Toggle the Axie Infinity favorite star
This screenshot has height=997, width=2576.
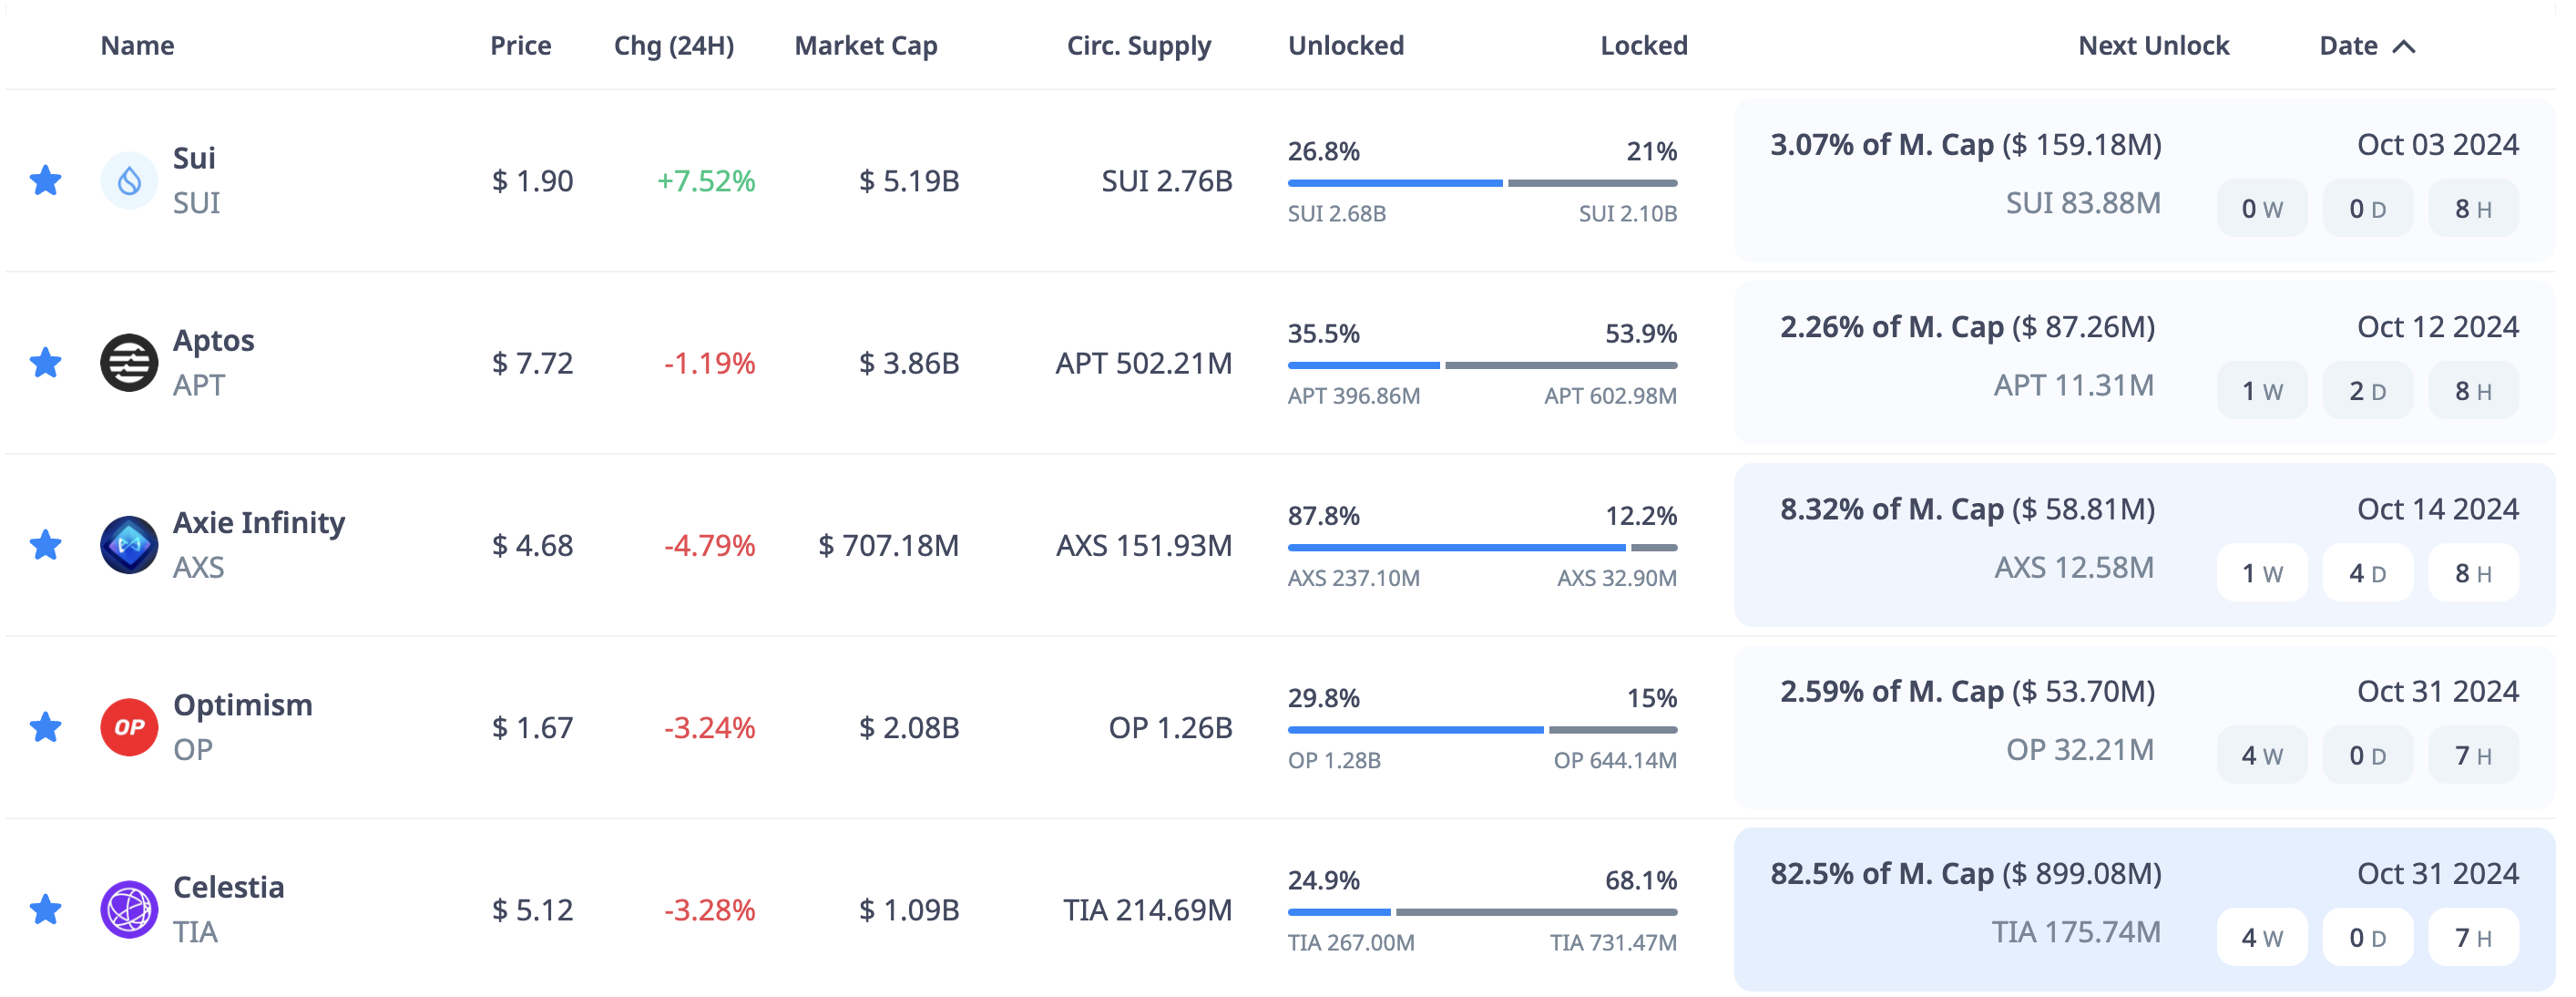(45, 545)
